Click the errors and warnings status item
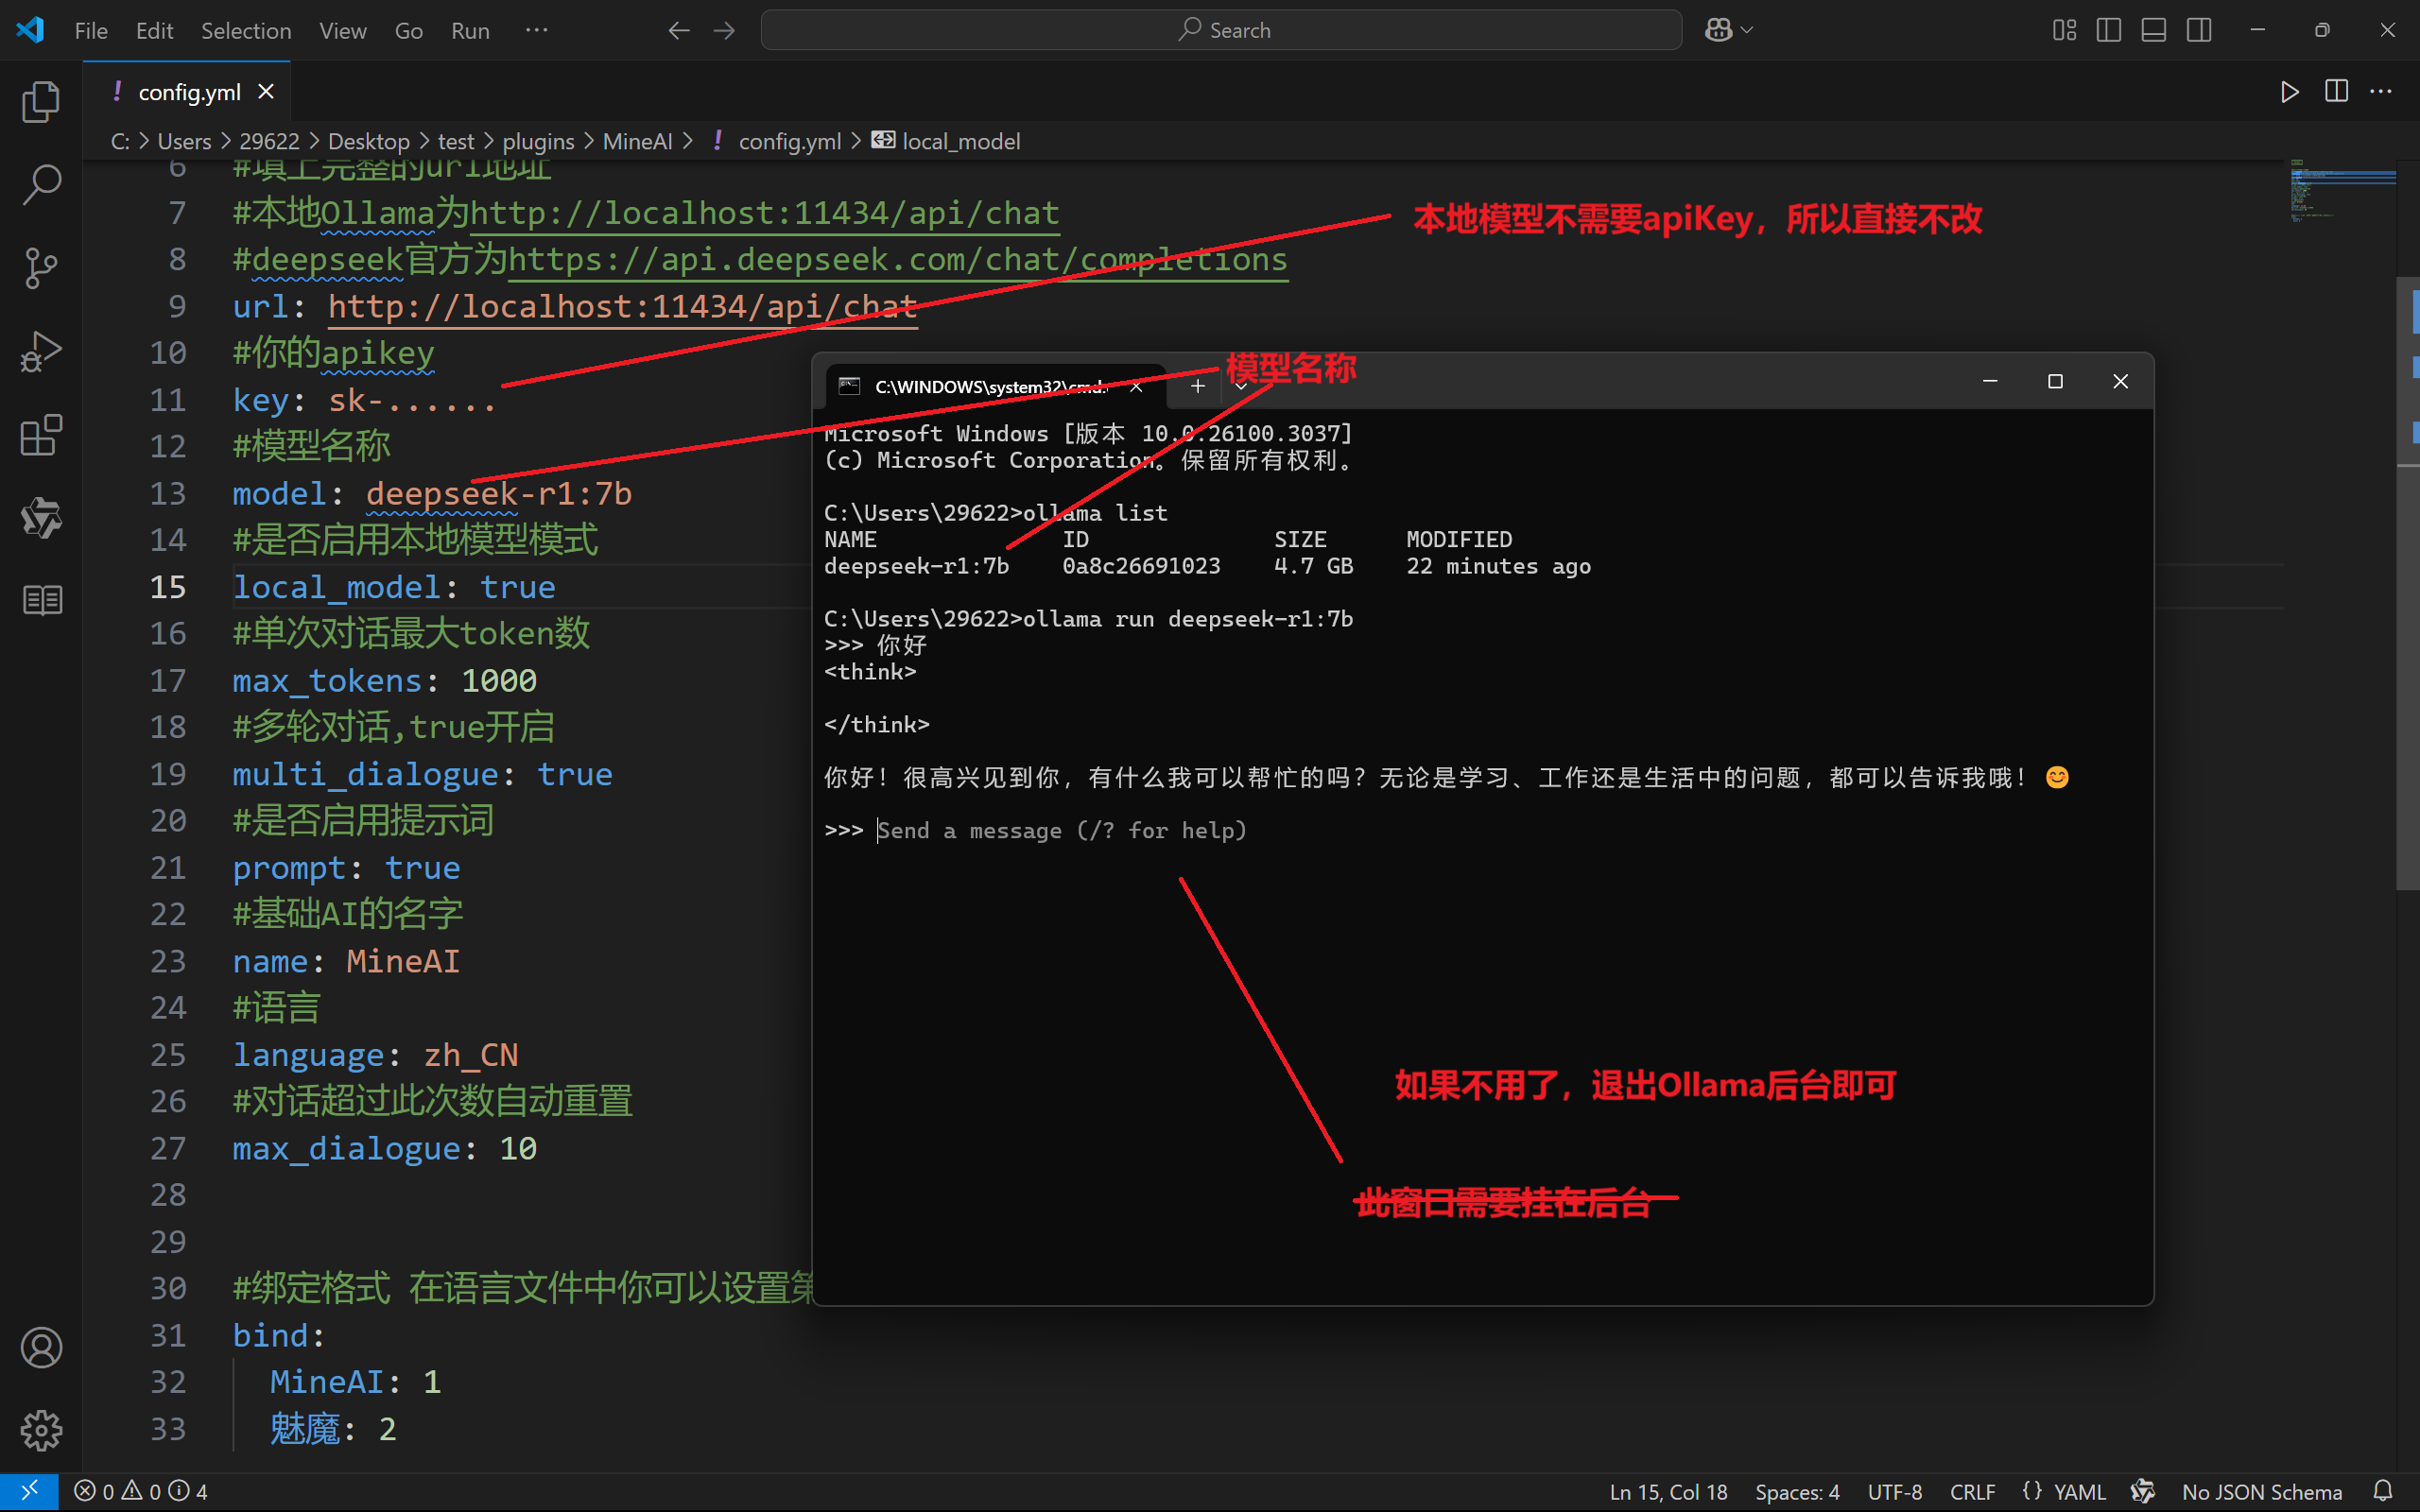Image resolution: width=2420 pixels, height=1512 pixels. [x=141, y=1491]
